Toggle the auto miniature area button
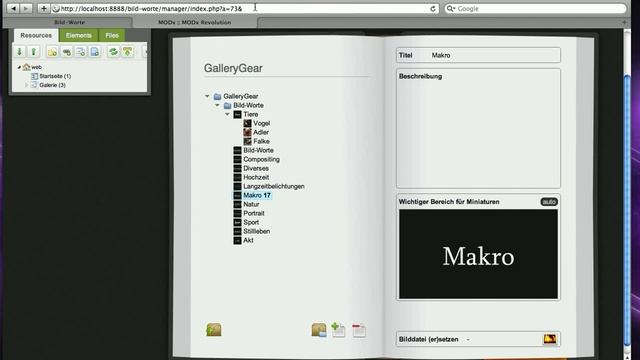The height and width of the screenshot is (360, 640). (x=549, y=202)
